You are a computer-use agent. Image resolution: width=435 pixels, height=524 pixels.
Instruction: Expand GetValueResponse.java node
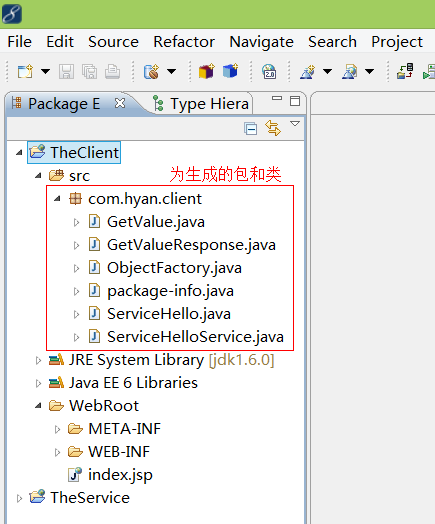pyautogui.click(x=77, y=245)
